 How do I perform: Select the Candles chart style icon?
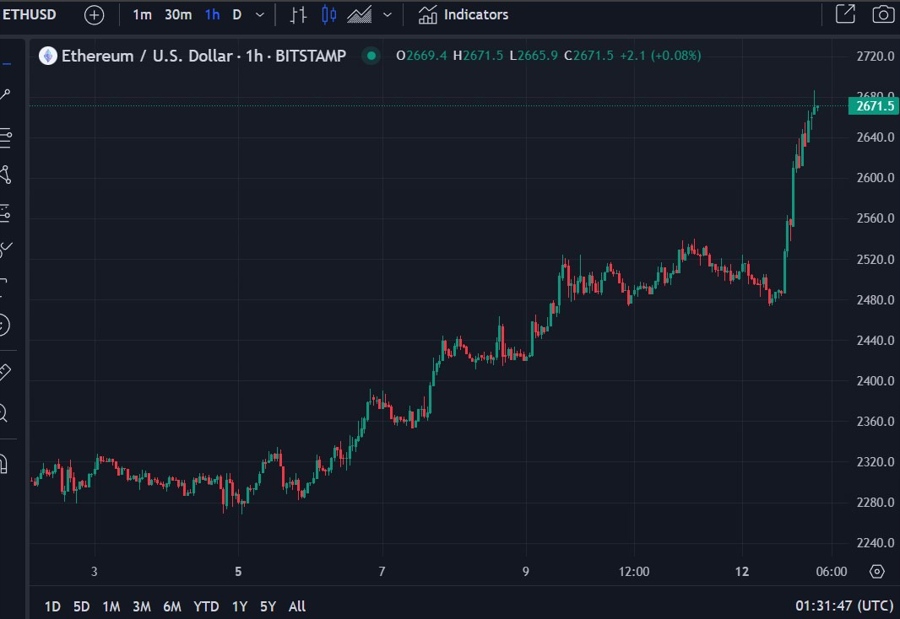(x=328, y=15)
